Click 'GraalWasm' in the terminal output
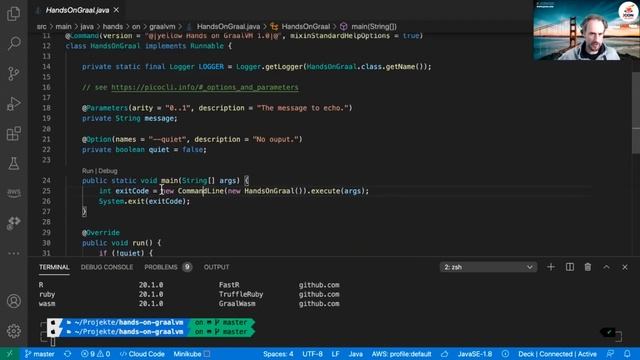The width and height of the screenshot is (640, 360). [x=237, y=304]
